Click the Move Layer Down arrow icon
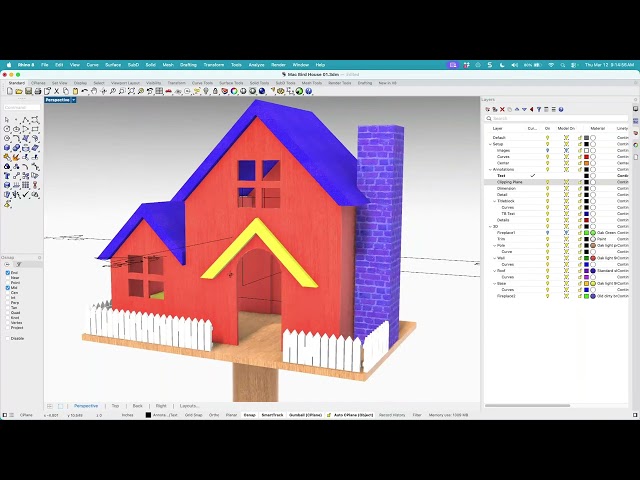Screen dimensions: 640x480 (524, 109)
